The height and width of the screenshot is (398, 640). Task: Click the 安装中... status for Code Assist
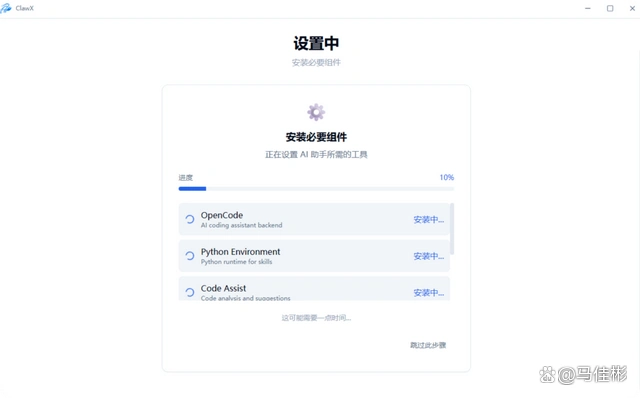point(429,293)
